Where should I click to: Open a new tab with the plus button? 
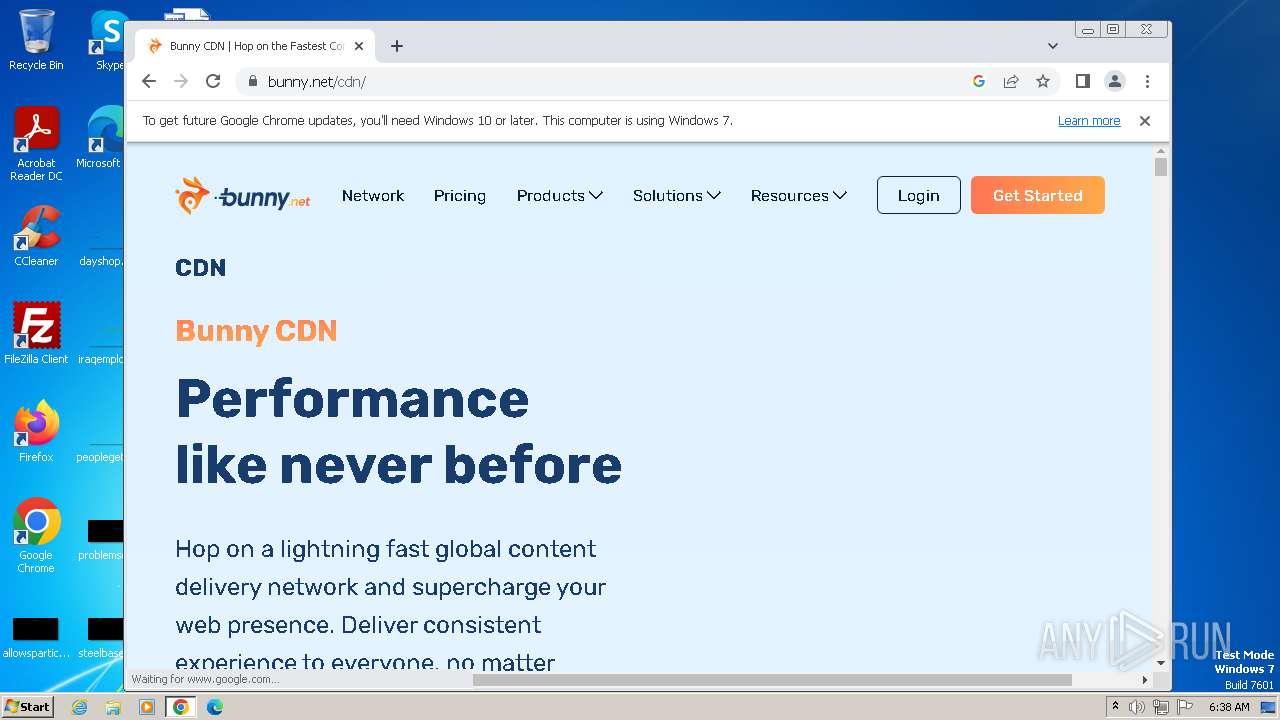[x=397, y=46]
